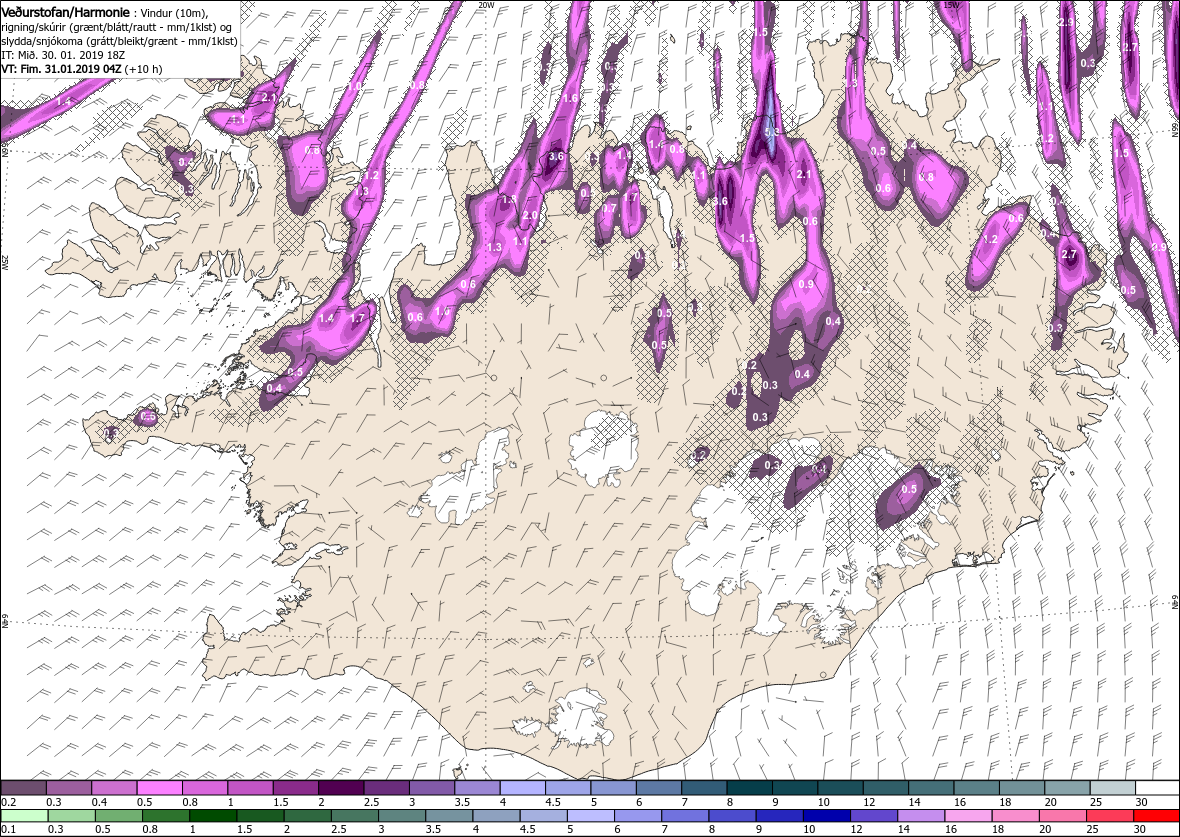Click the '20W' longitude label at the top

pyautogui.click(x=487, y=5)
